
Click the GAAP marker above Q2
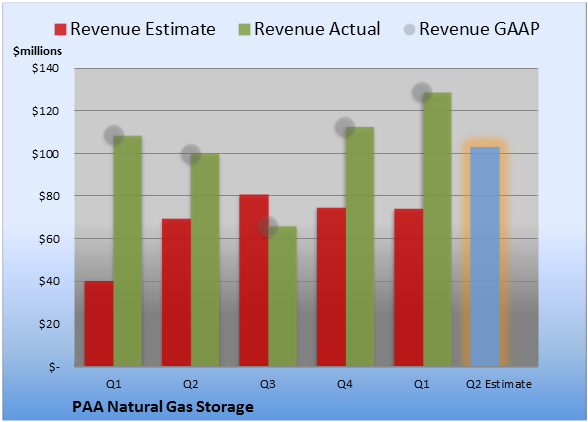pos(191,154)
